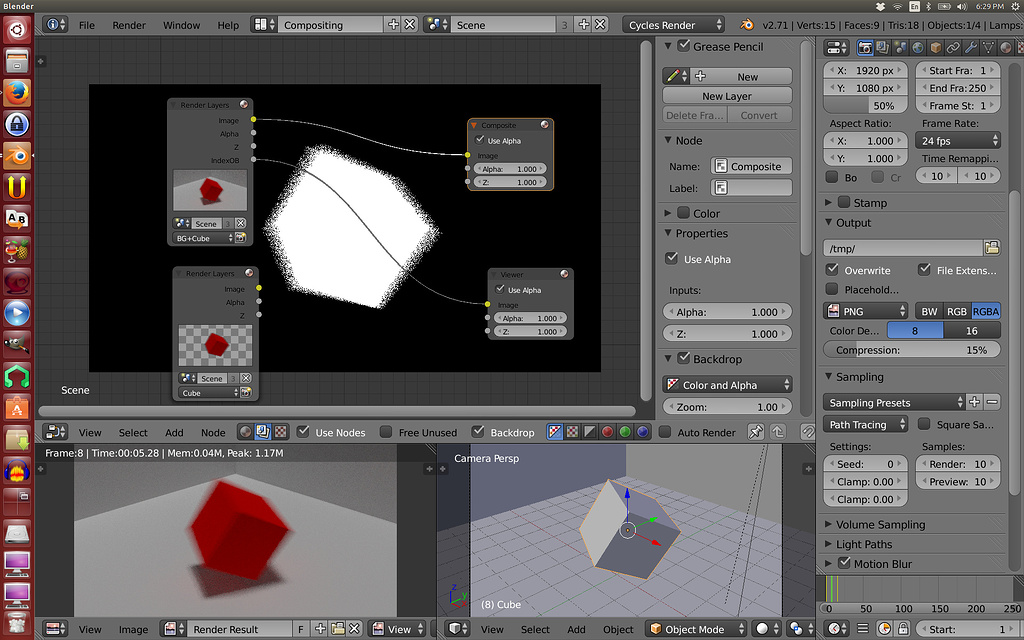Open image file folder icon in image editor
This screenshot has width=1024, height=640.
click(x=338, y=629)
